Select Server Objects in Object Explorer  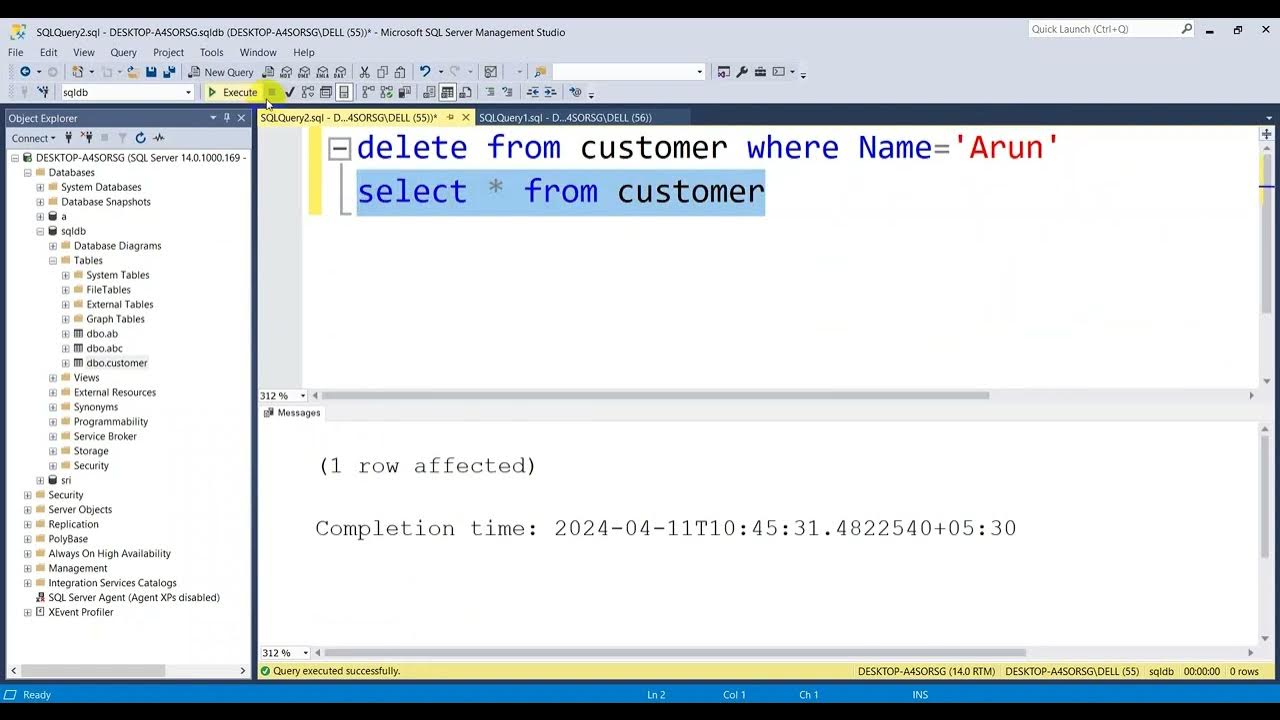(x=80, y=509)
